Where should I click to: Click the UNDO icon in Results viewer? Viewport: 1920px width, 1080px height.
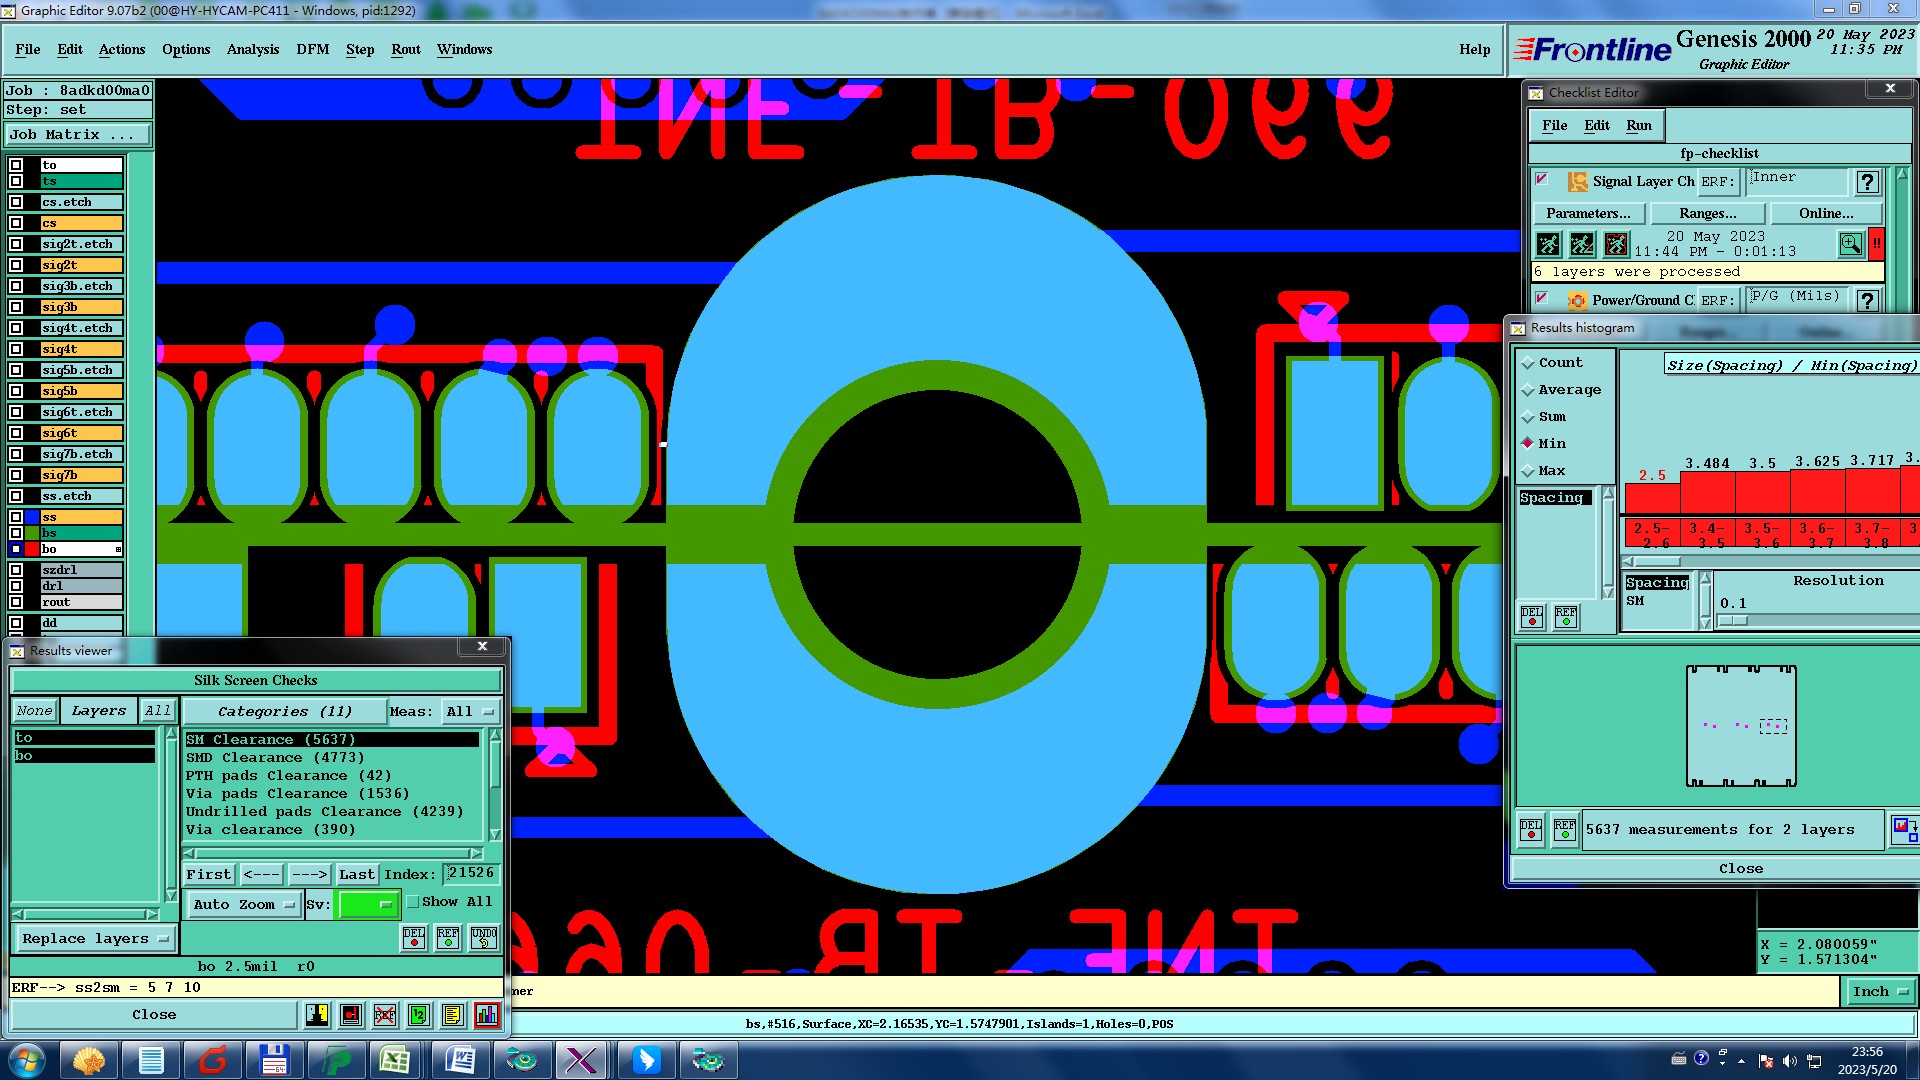pyautogui.click(x=484, y=938)
